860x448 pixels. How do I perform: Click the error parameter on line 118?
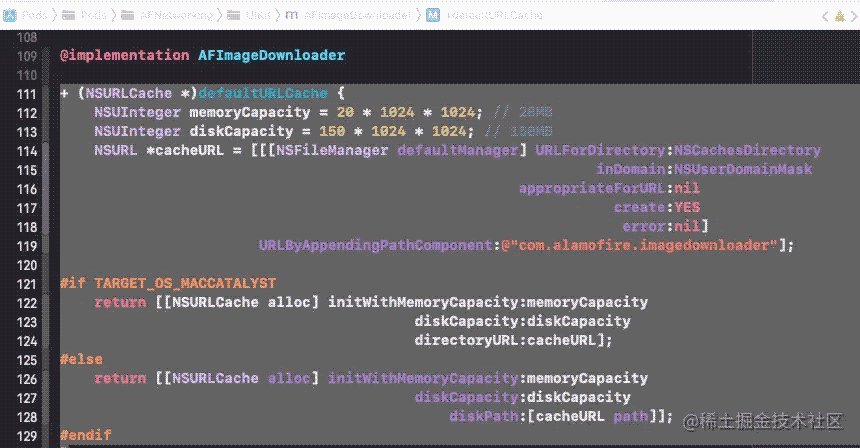point(644,226)
